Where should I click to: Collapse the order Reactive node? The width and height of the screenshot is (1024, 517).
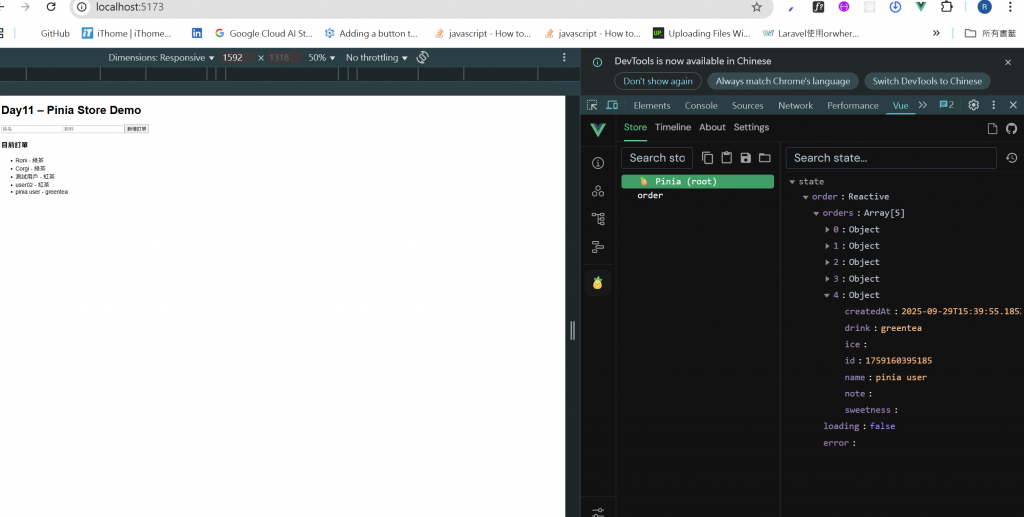click(x=805, y=197)
